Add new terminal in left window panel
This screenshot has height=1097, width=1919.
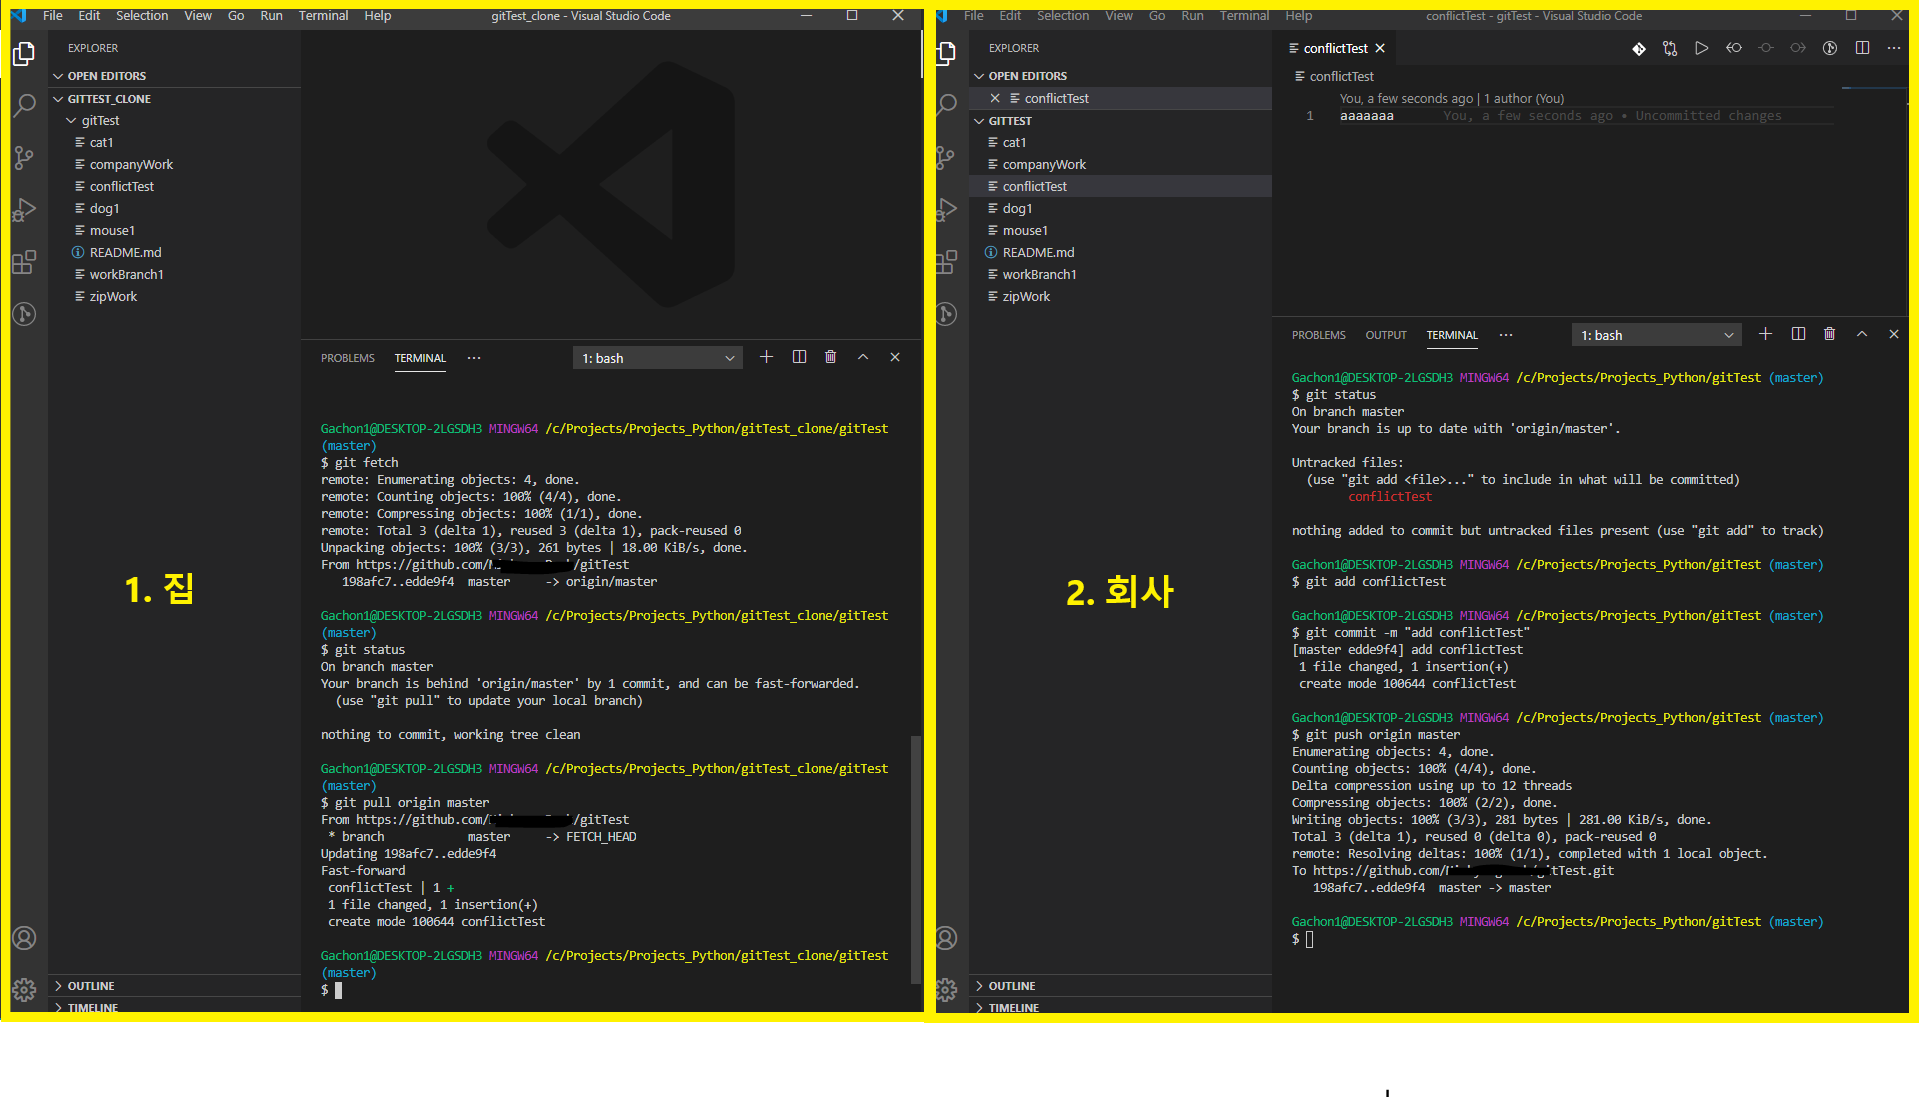(x=766, y=357)
